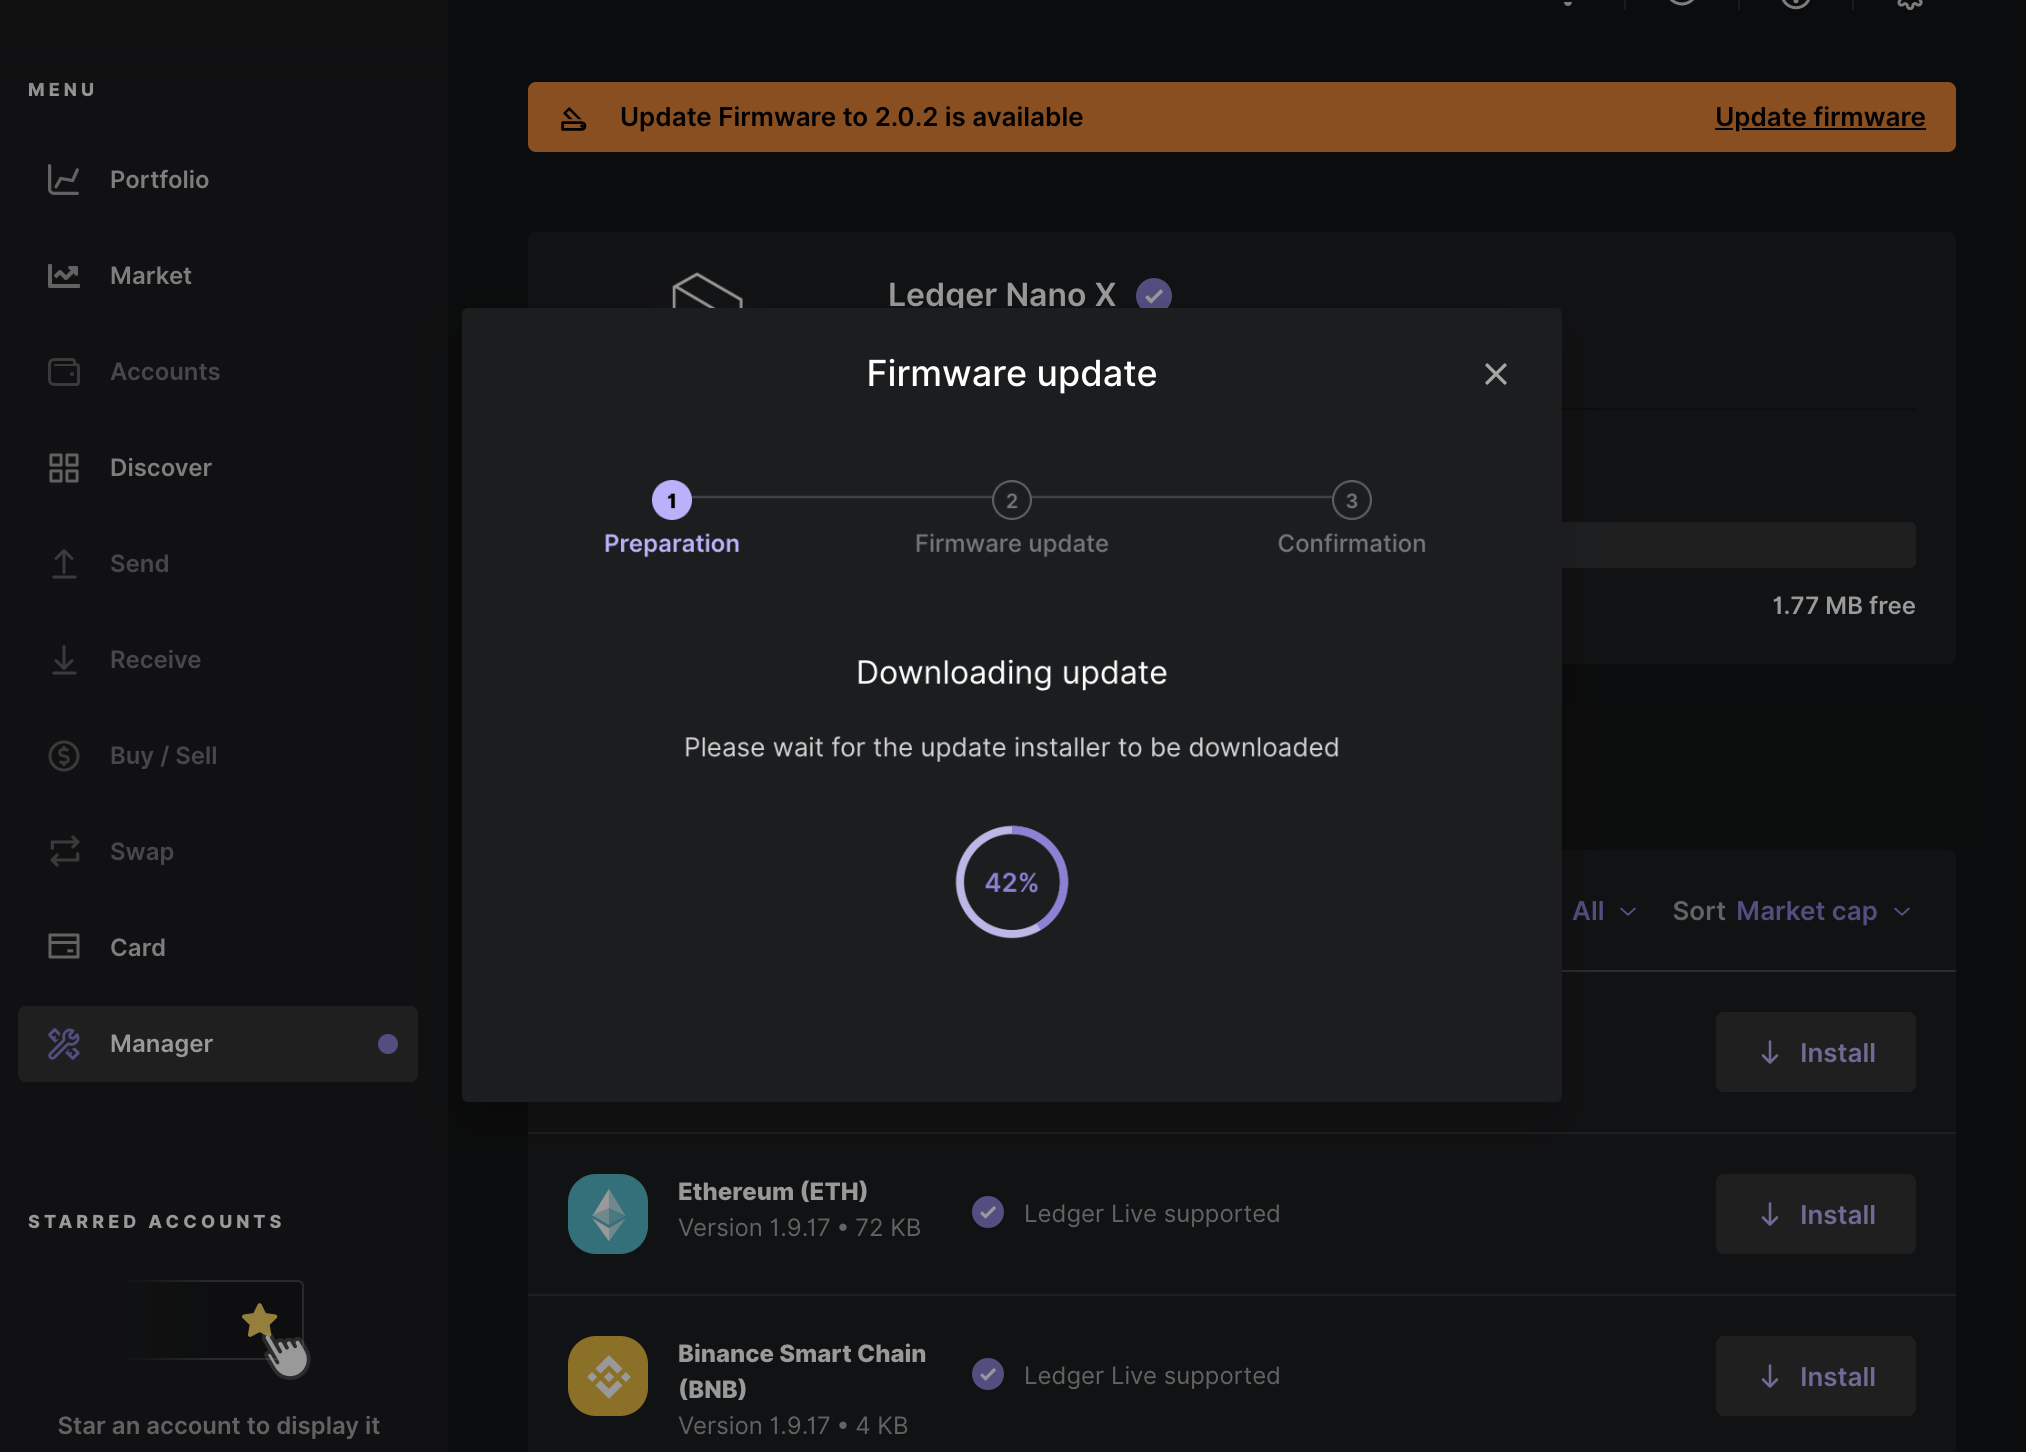Observe the 42% firmware download progress circle

[x=1011, y=882]
